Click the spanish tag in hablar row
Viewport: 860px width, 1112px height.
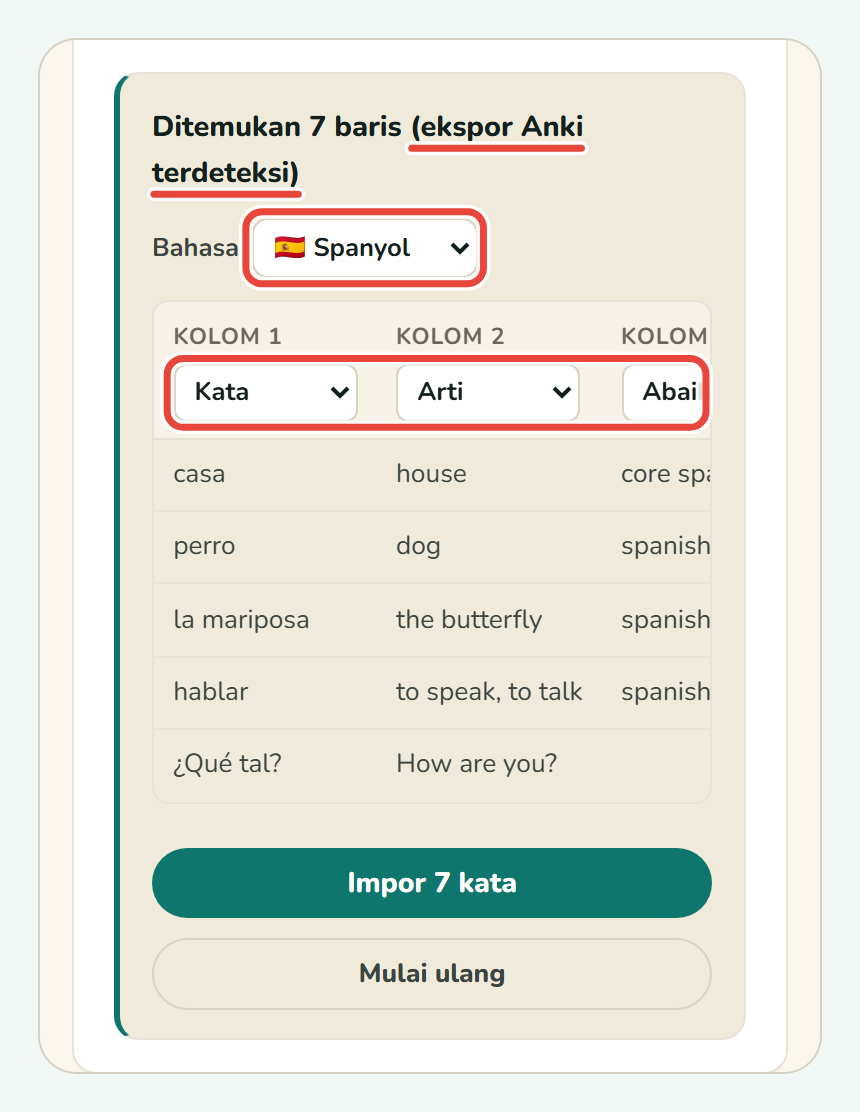click(666, 691)
